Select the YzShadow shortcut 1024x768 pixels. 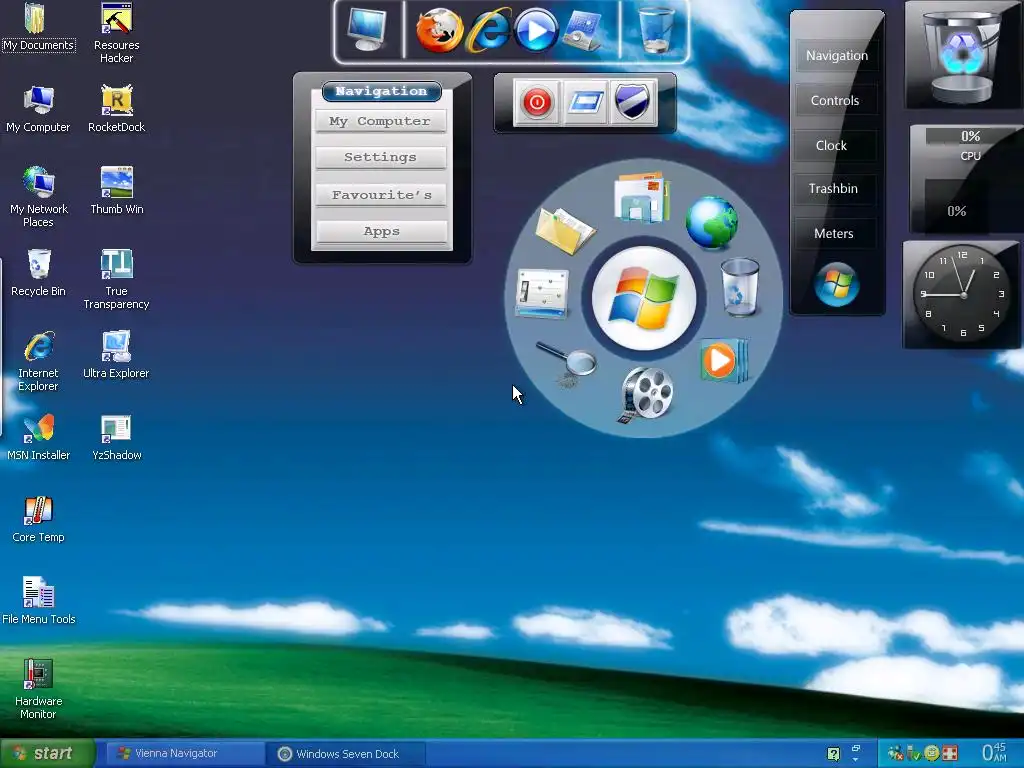click(116, 438)
